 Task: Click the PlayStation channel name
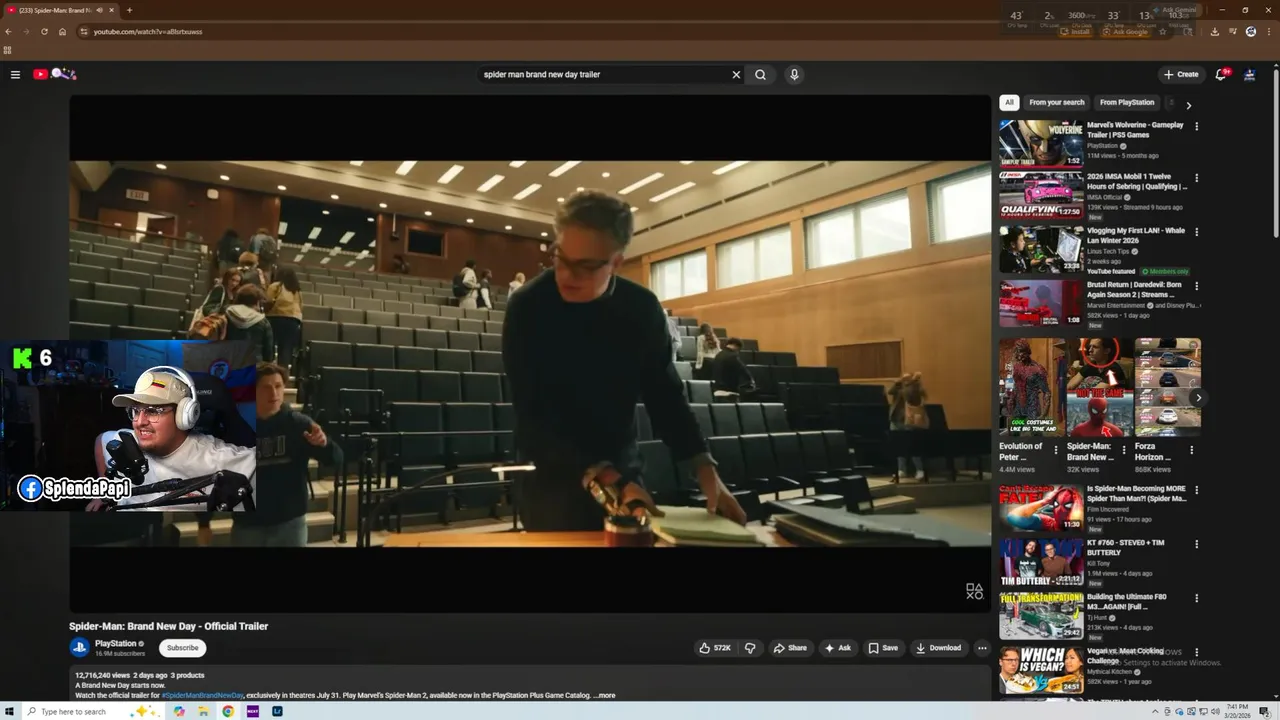(x=116, y=643)
